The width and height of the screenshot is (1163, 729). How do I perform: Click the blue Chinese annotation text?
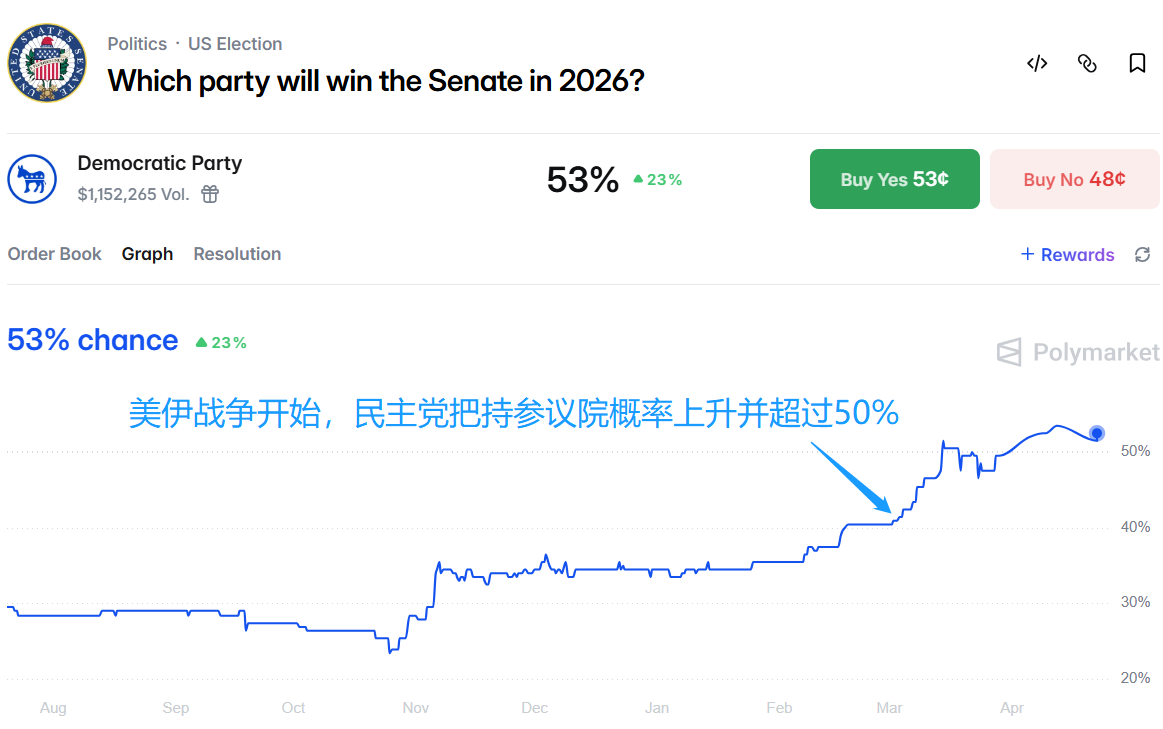tap(513, 413)
